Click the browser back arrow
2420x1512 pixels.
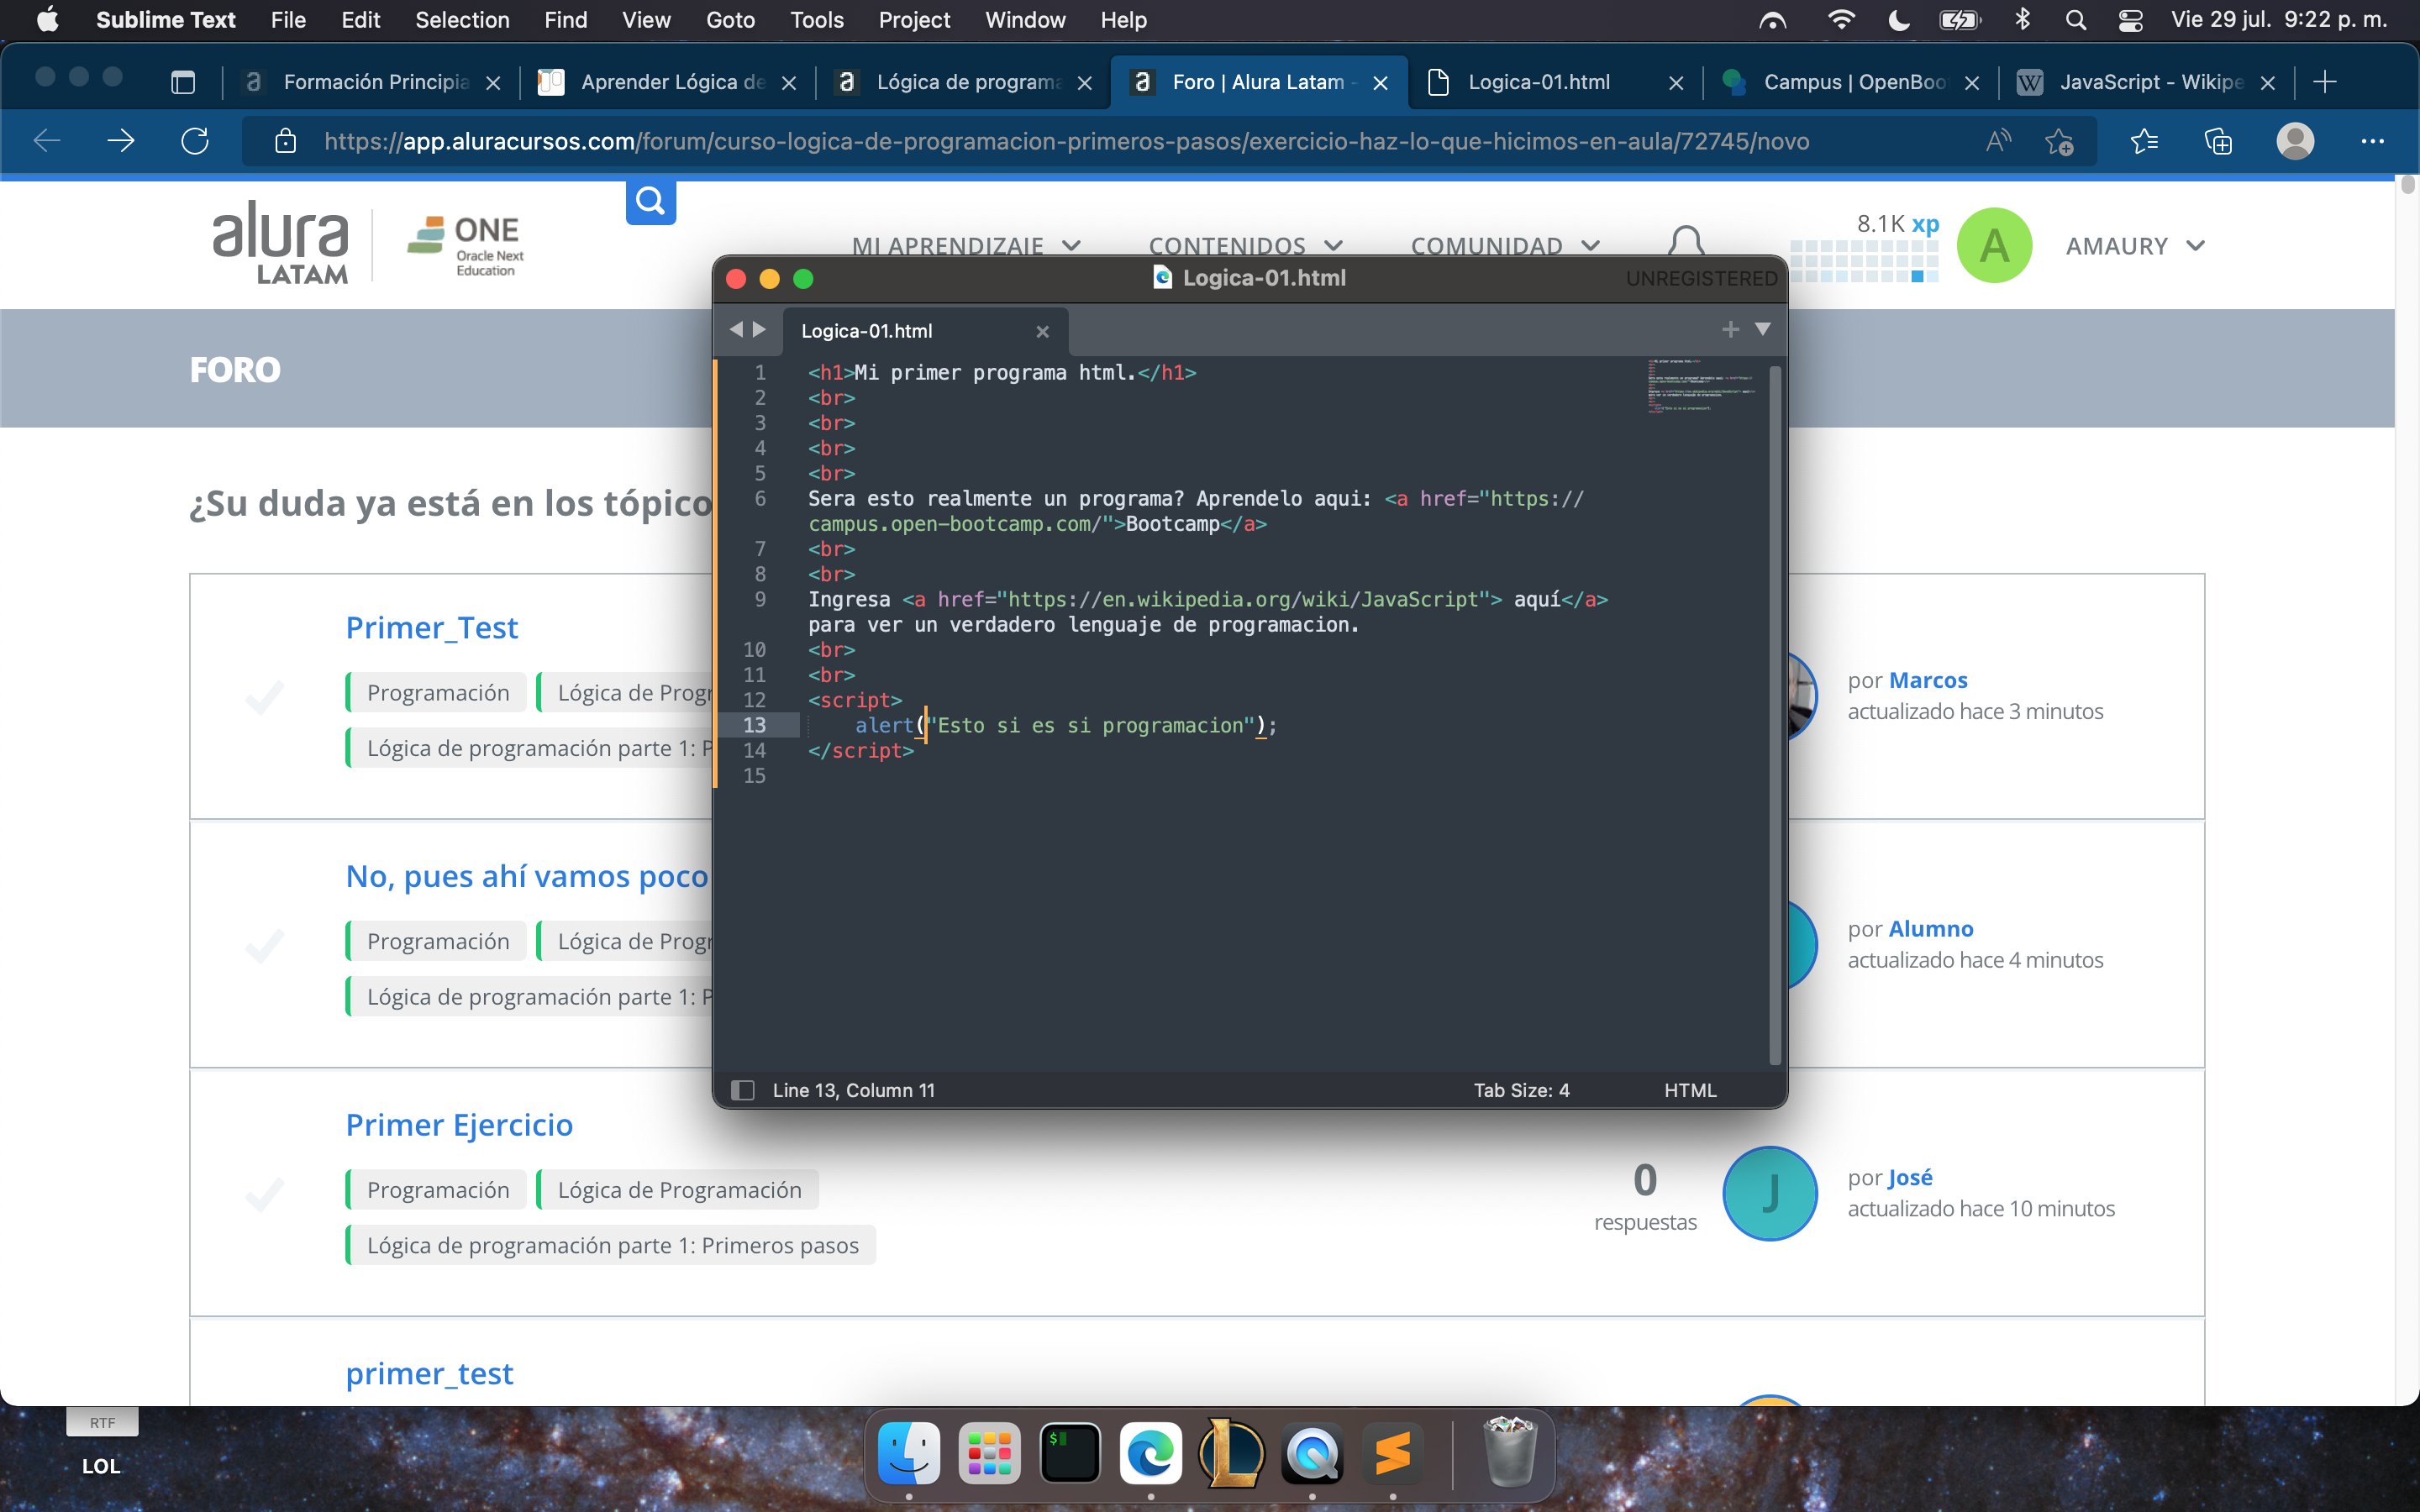tap(47, 141)
